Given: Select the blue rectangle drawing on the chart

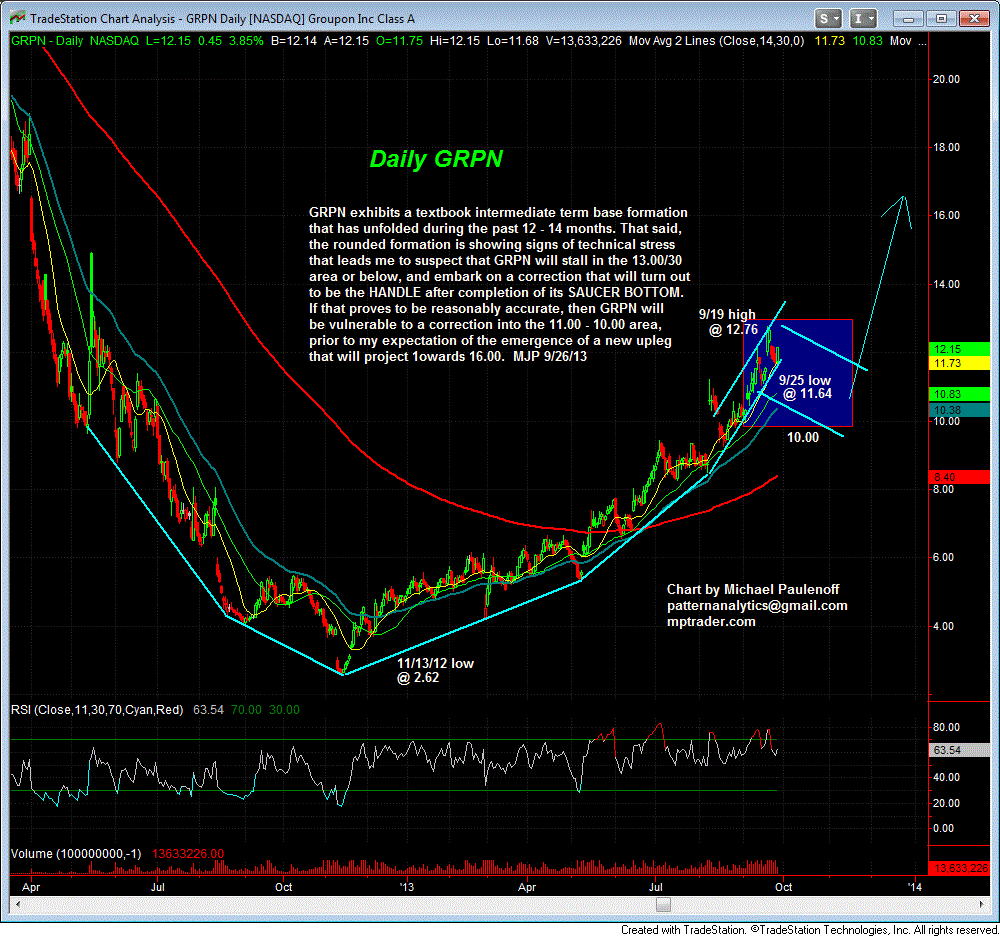Looking at the screenshot, I should 798,372.
